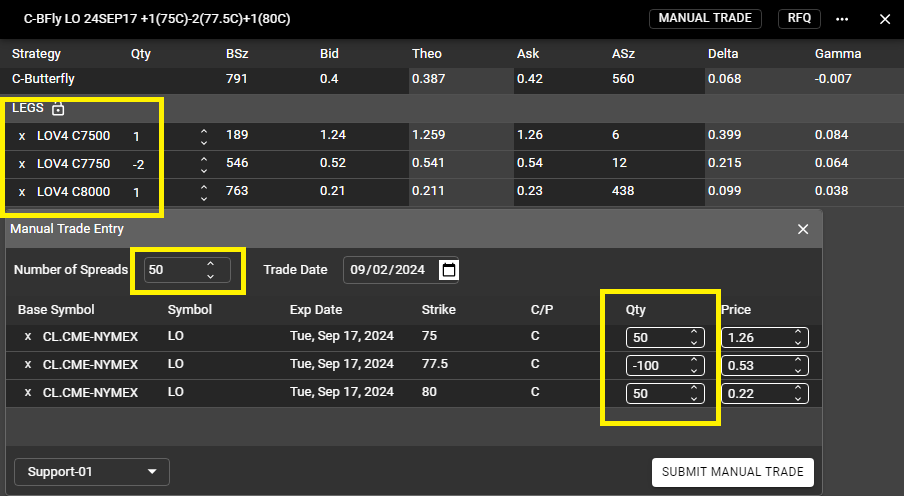The width and height of the screenshot is (904, 496).
Task: Submit the manual trade
Action: click(732, 472)
